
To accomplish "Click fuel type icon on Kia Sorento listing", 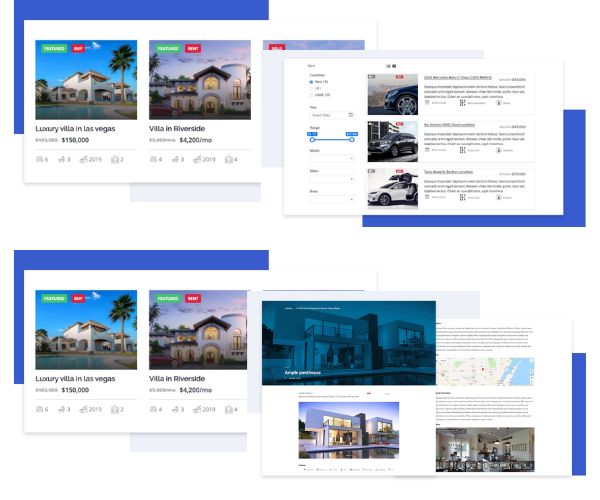I will pos(499,151).
